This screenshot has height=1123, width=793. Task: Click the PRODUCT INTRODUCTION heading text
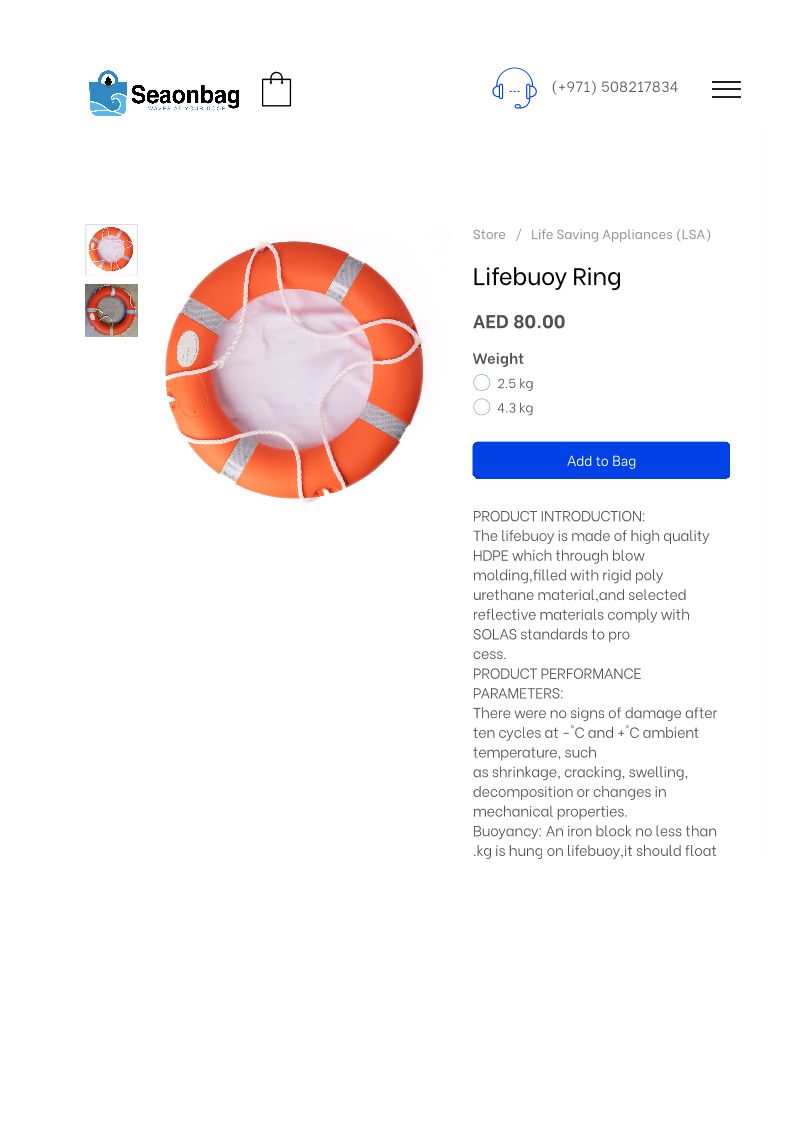tap(558, 516)
